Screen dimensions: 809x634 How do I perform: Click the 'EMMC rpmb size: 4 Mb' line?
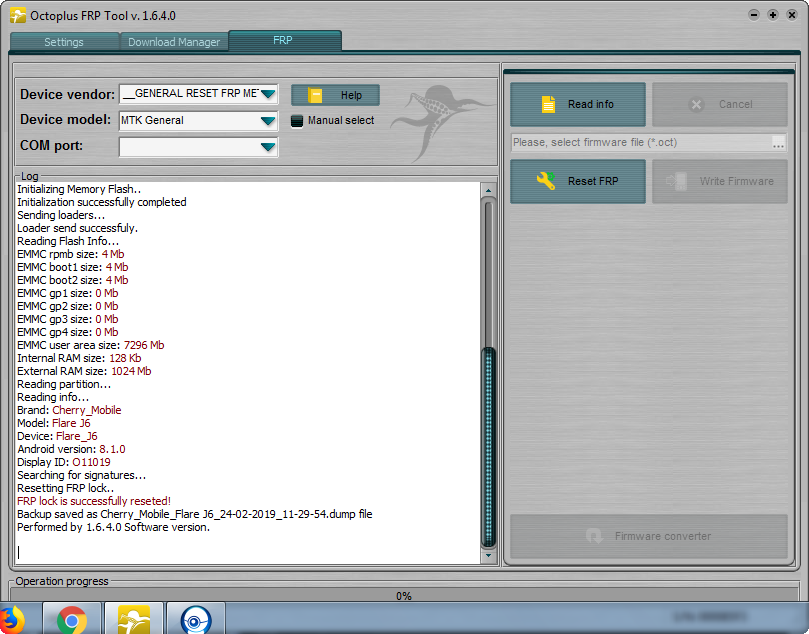tap(71, 254)
